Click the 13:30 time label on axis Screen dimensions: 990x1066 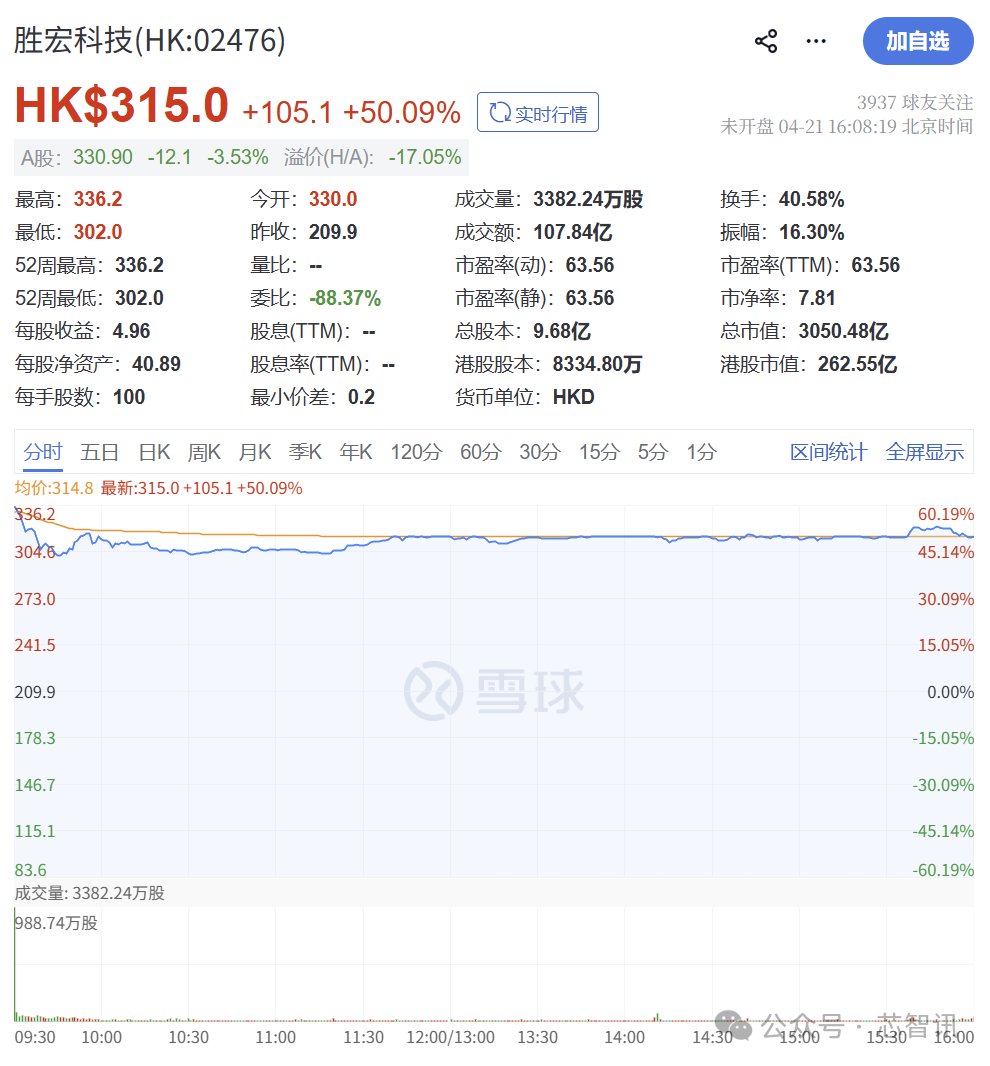pyautogui.click(x=537, y=1037)
